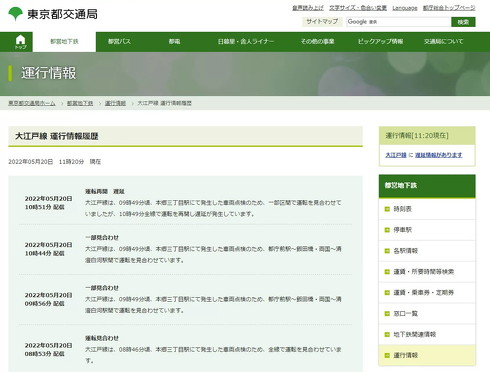This screenshot has height=372, width=490.
Task: Go to the 都庁総合トップページ link
Action: (449, 8)
